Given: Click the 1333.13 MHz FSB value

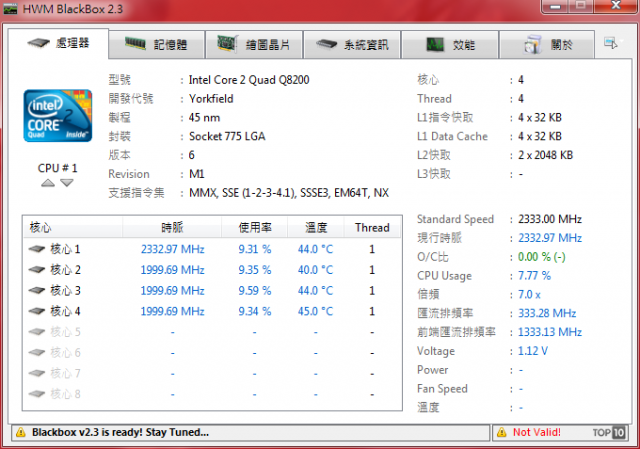Looking at the screenshot, I should click(550, 332).
